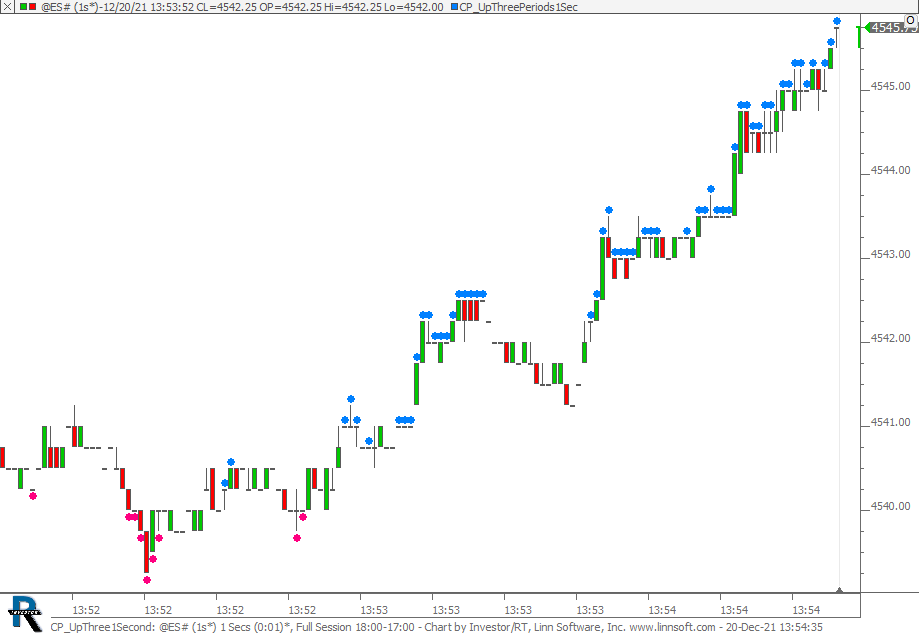Click the lowest pink dot signal marker
The height and width of the screenshot is (634, 919).
tap(147, 580)
